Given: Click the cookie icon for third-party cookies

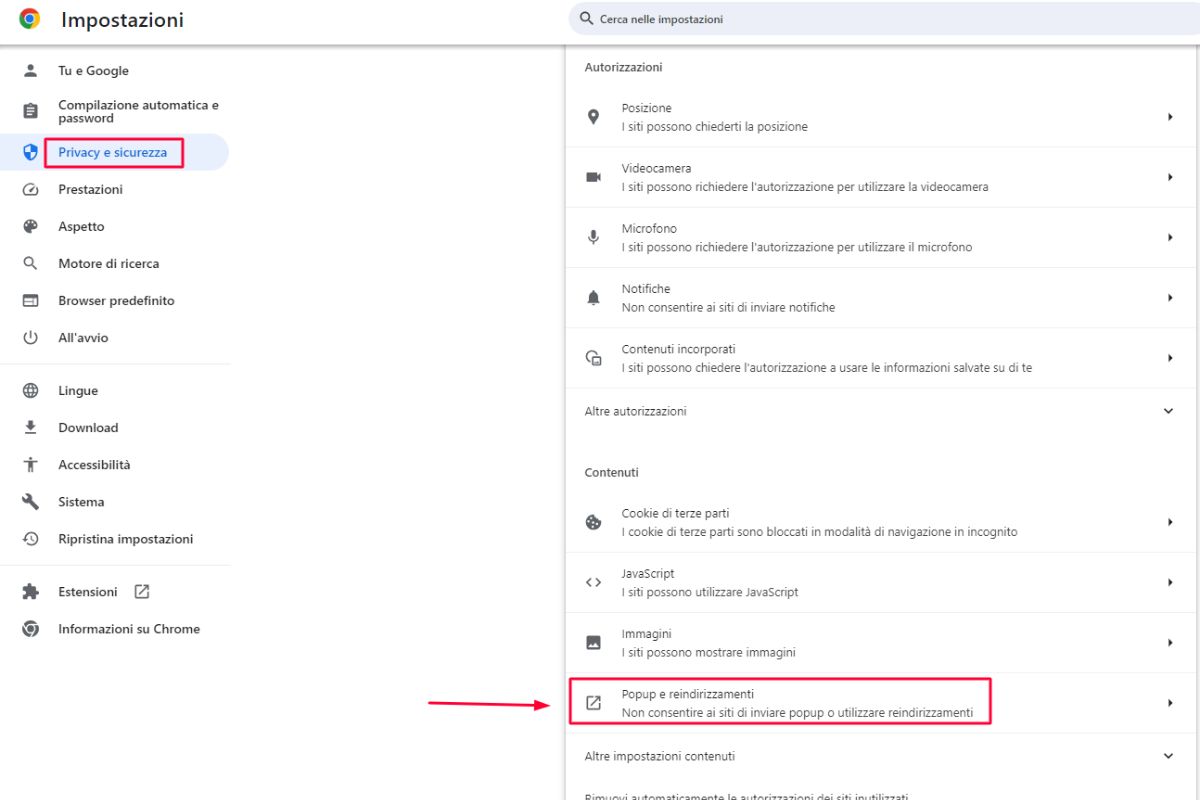Looking at the screenshot, I should (593, 522).
